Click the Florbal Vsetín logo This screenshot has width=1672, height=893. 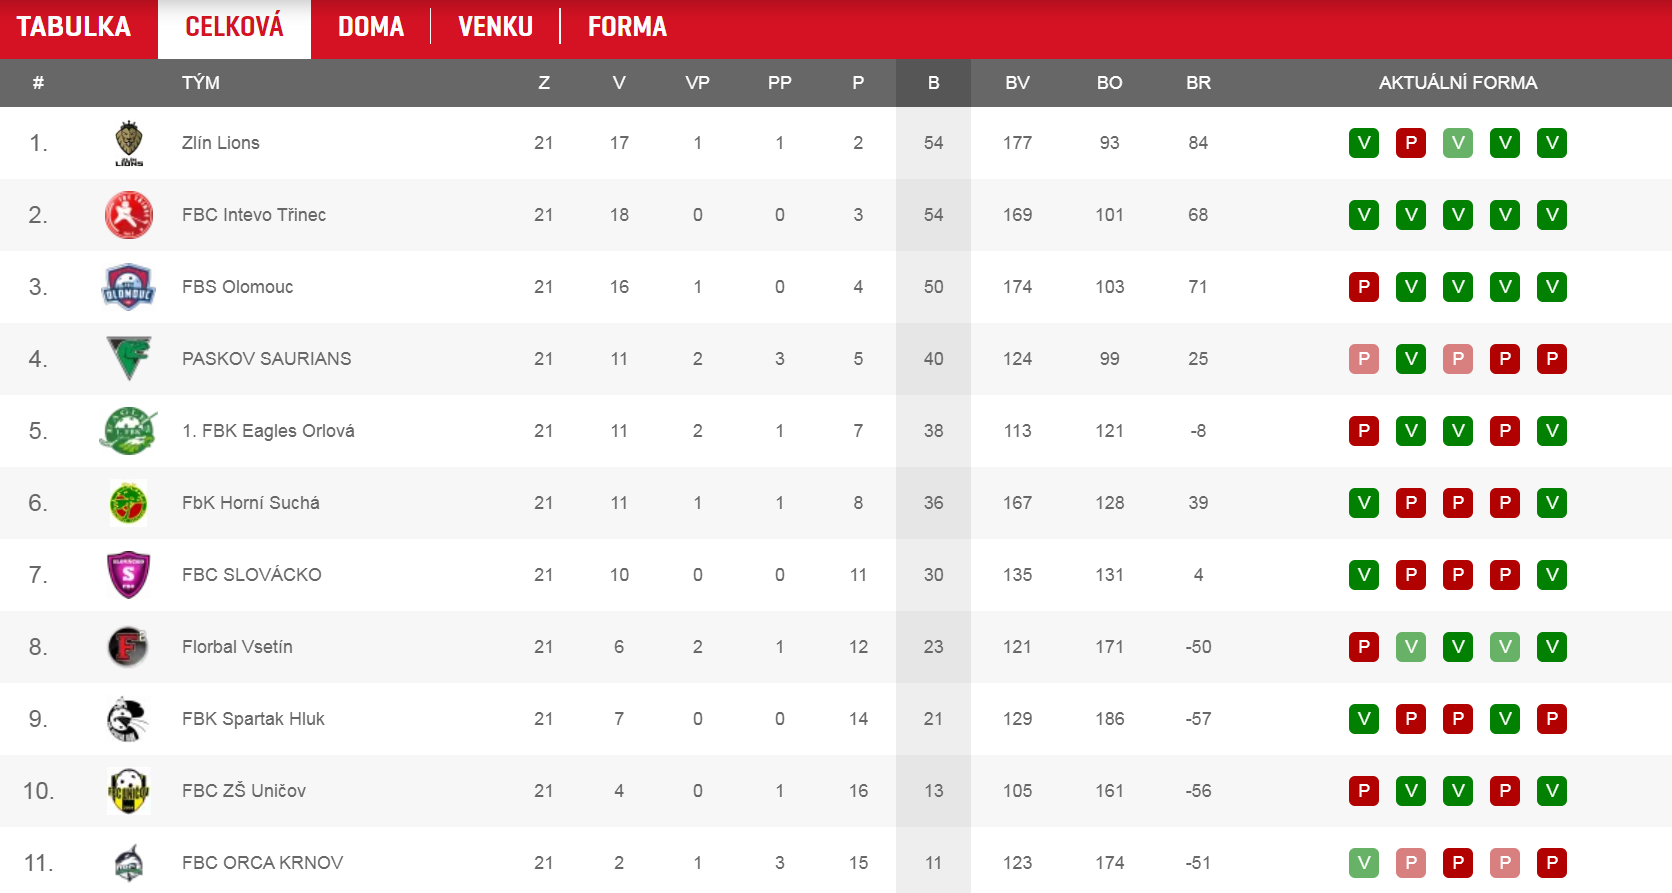pos(129,647)
